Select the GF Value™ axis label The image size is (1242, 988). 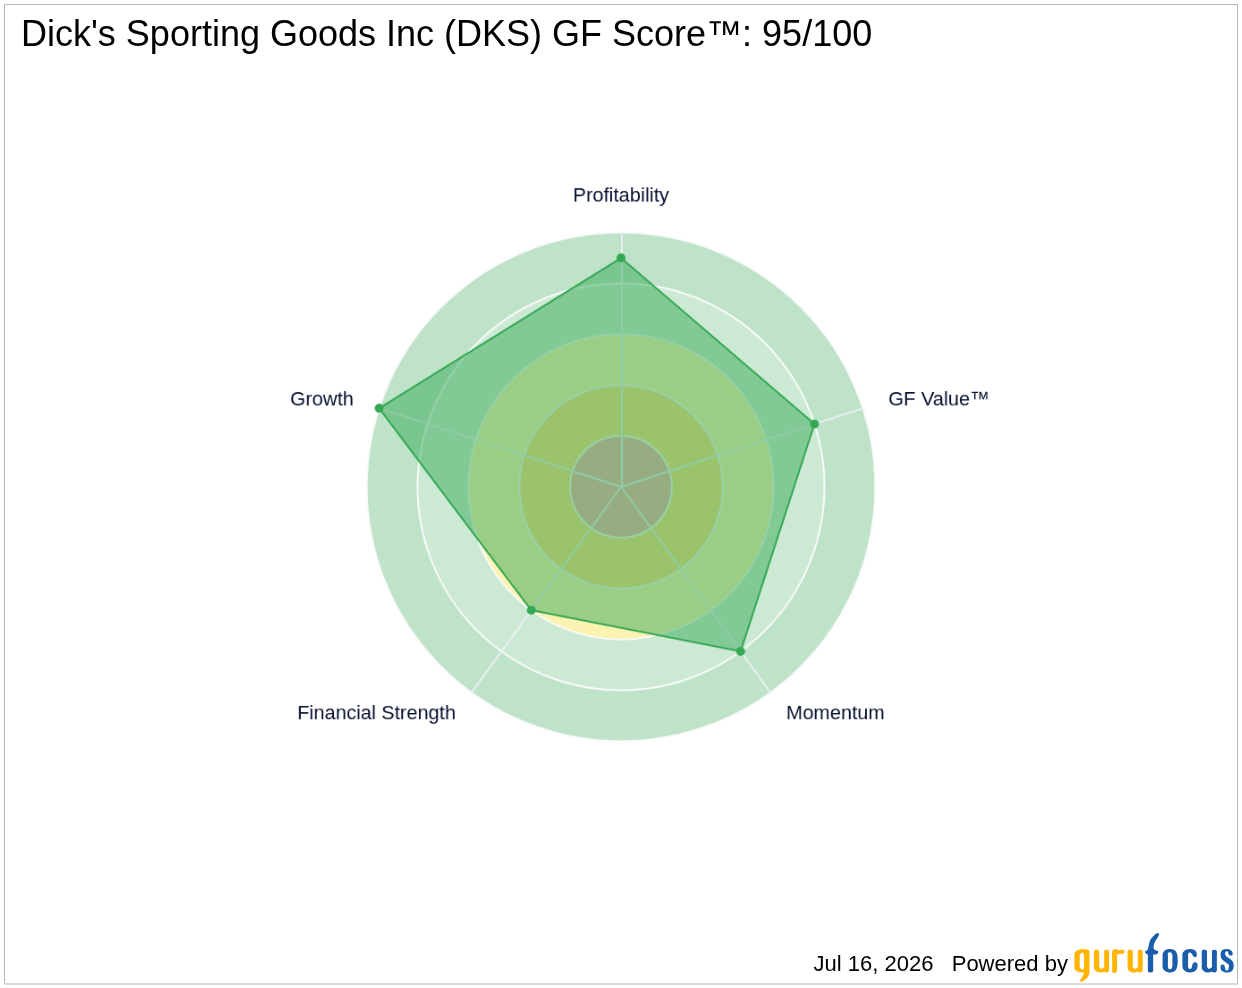(x=938, y=399)
